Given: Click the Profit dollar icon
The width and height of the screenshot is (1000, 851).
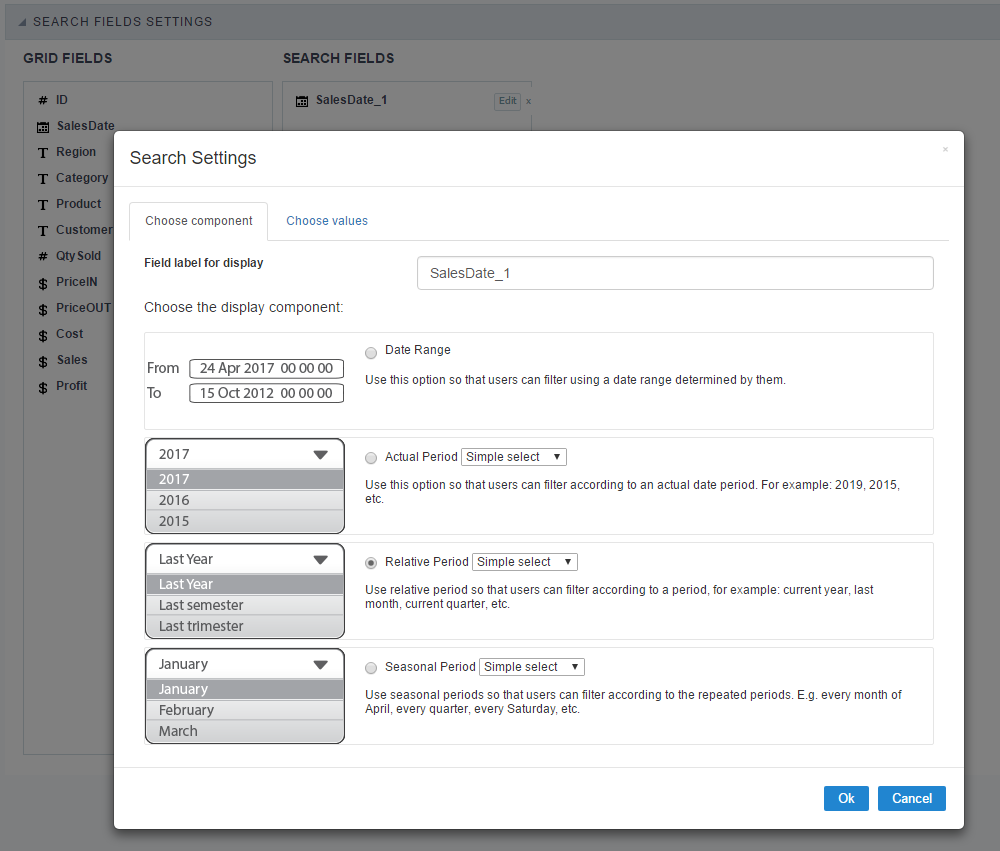Looking at the screenshot, I should point(43,387).
